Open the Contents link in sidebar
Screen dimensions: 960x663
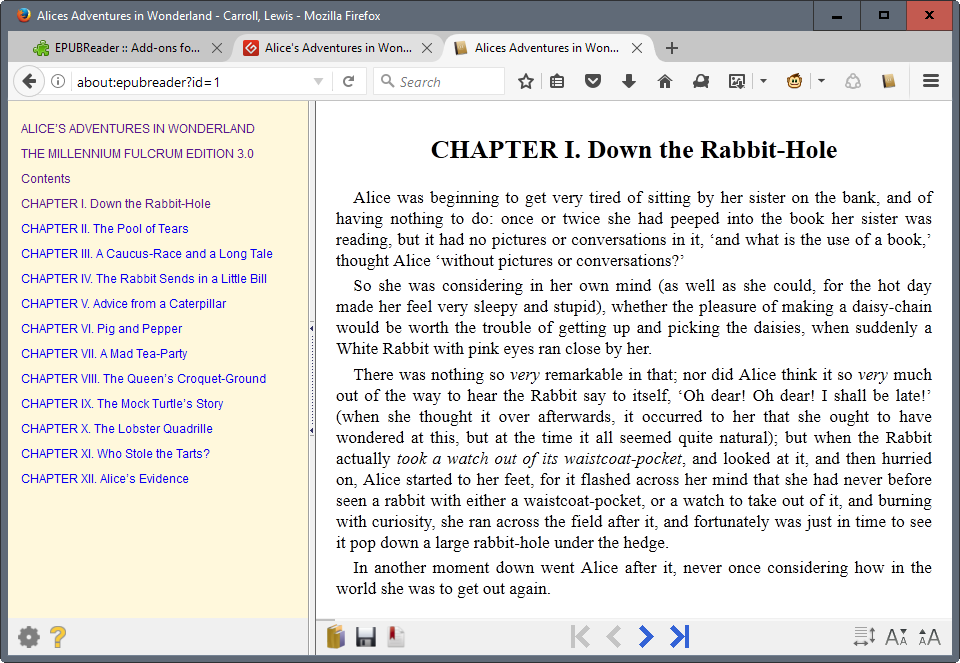[46, 179]
